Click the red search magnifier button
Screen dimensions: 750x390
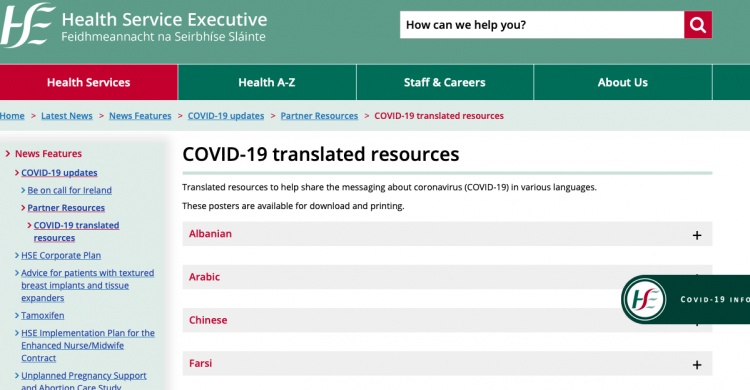(698, 25)
